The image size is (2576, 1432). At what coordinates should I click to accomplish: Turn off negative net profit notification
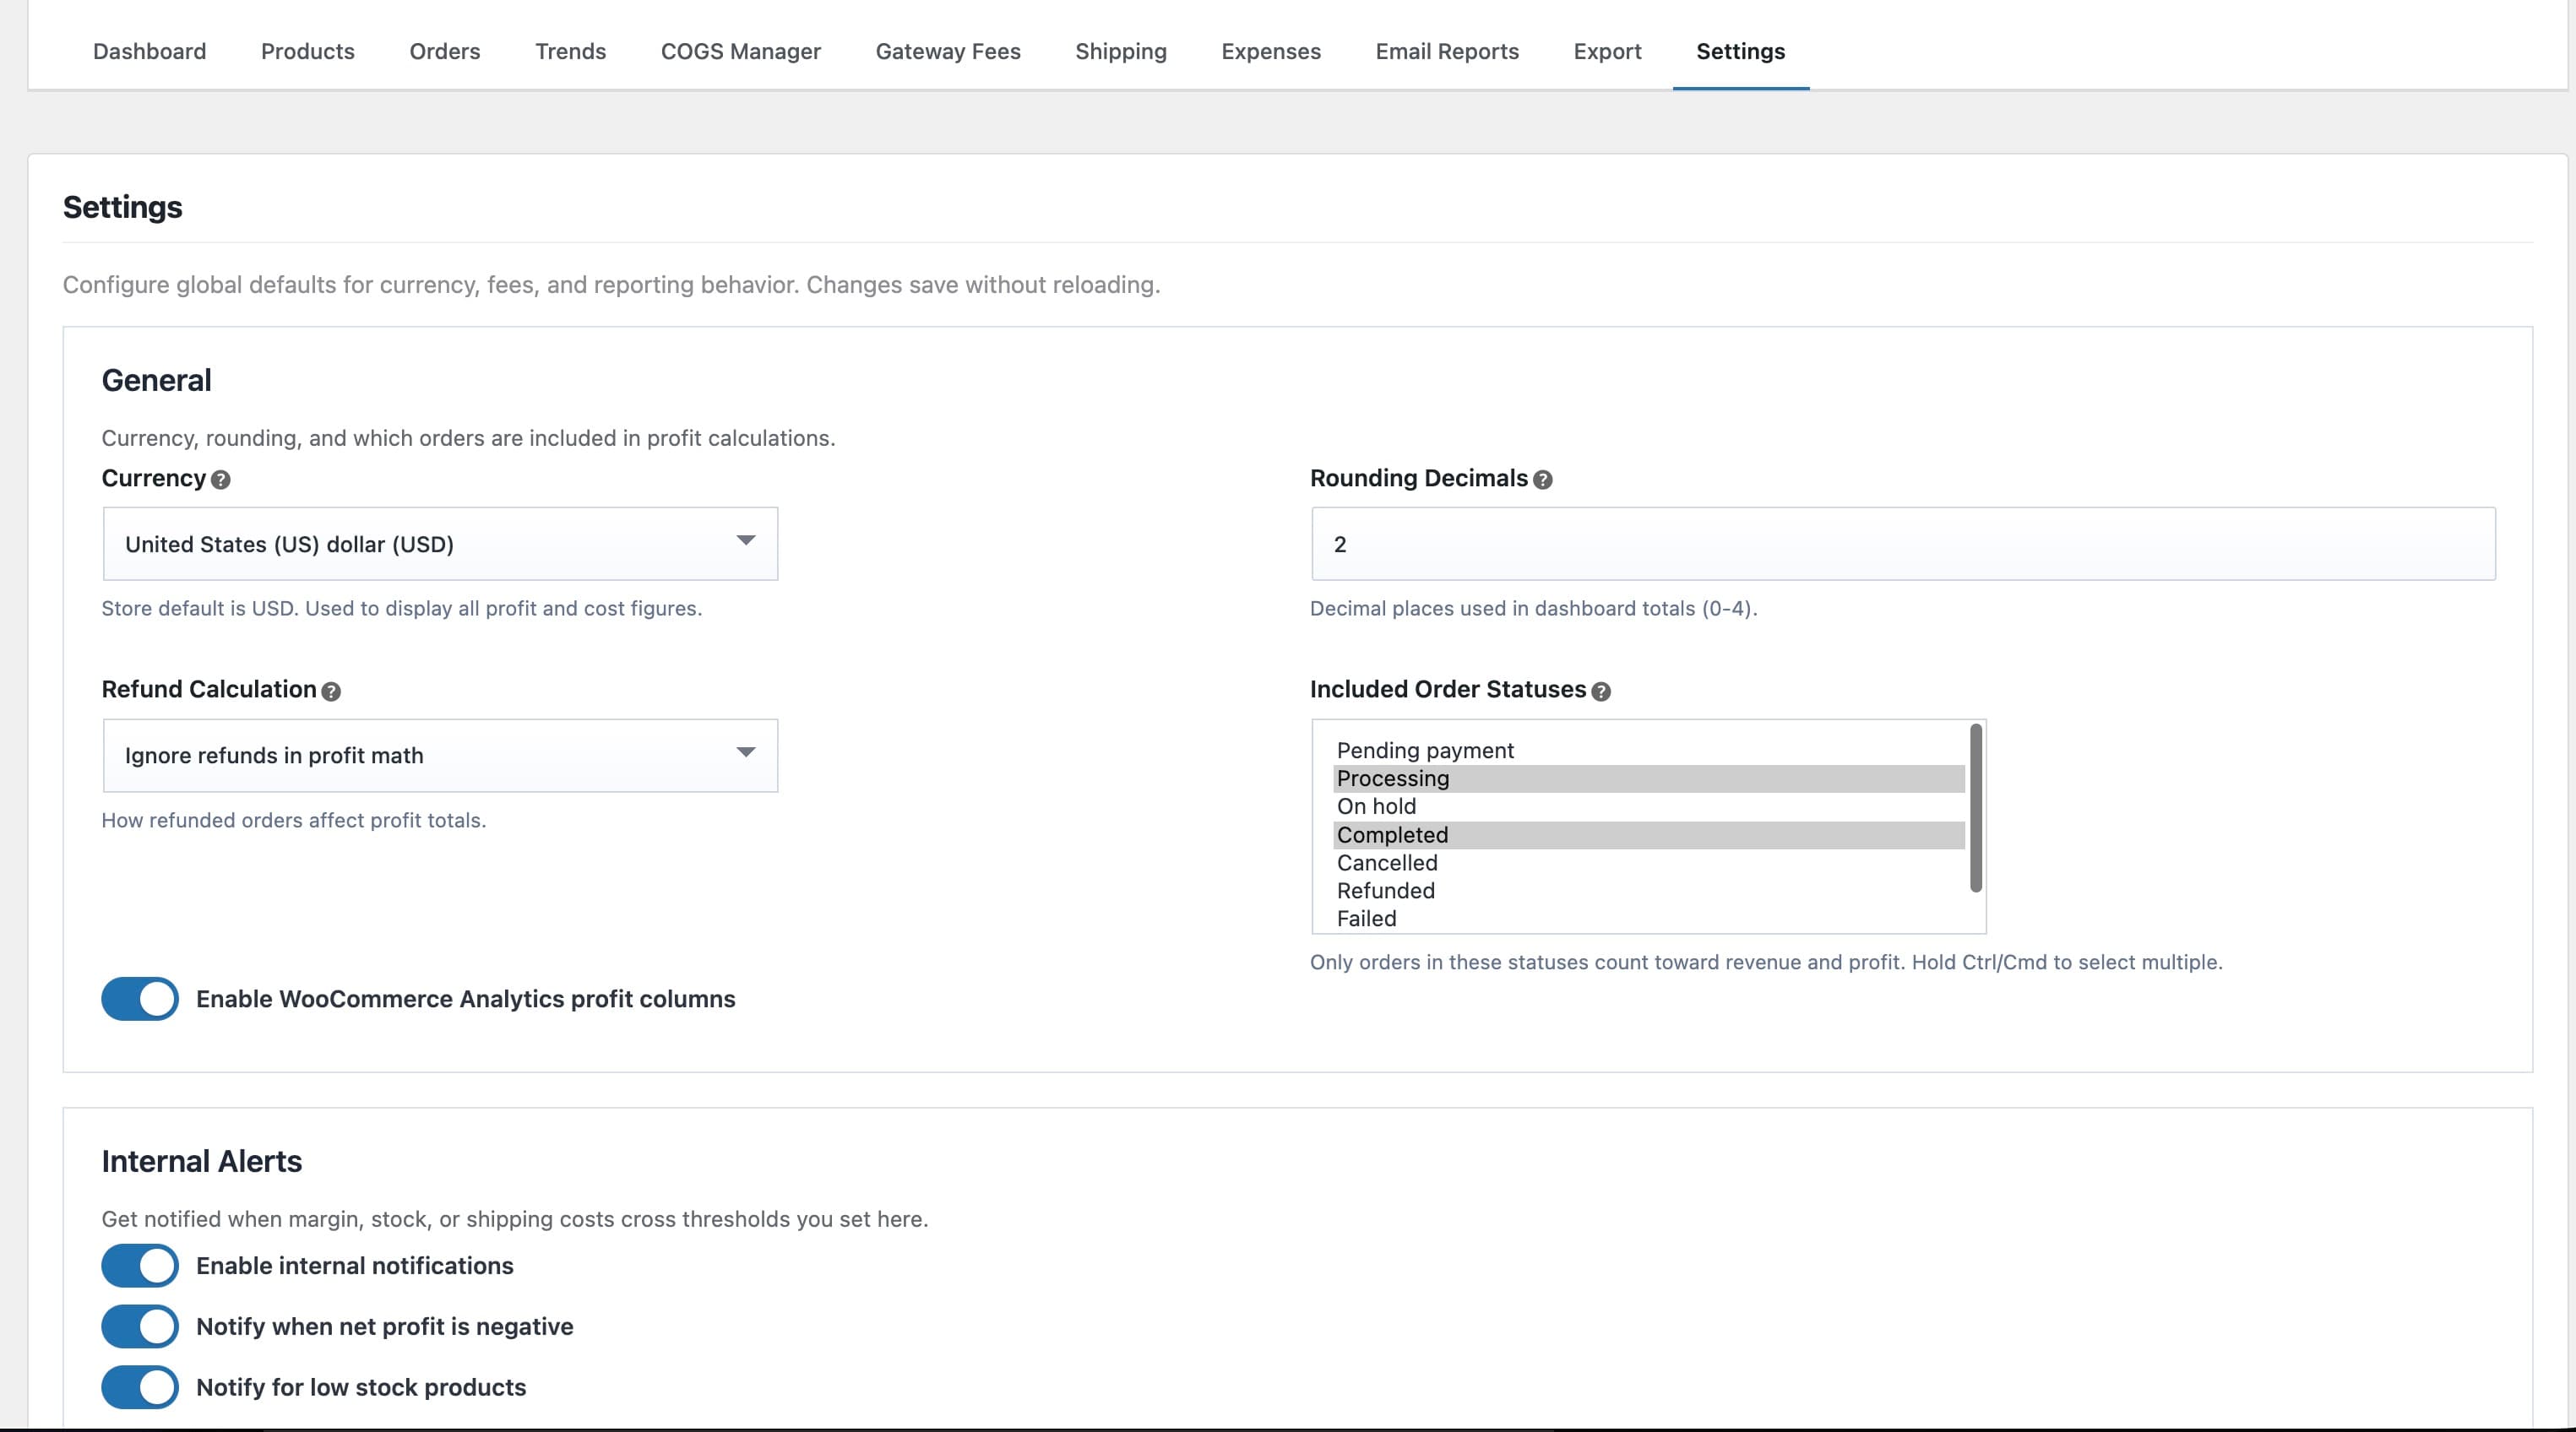point(140,1327)
